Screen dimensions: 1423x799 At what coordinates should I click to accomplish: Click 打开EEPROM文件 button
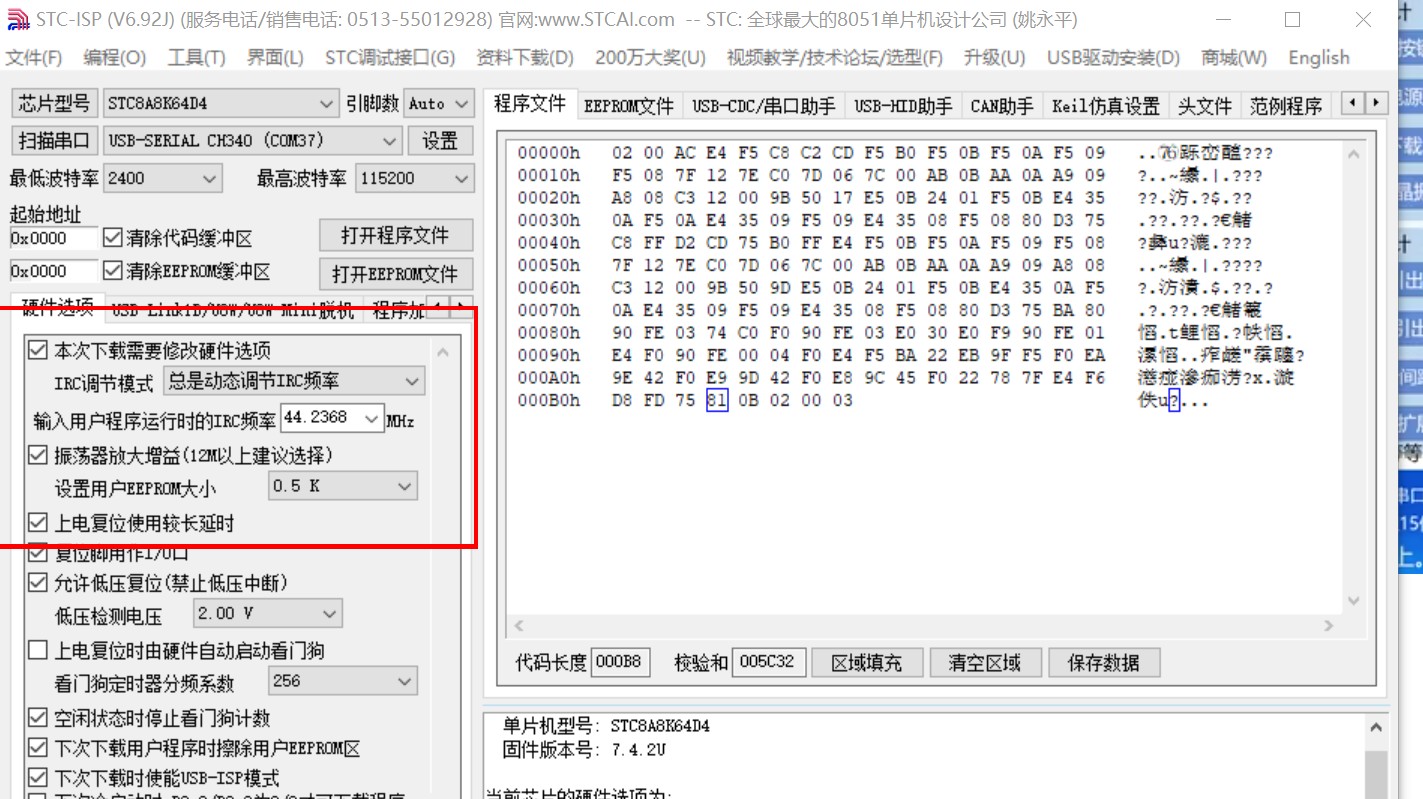click(x=395, y=273)
